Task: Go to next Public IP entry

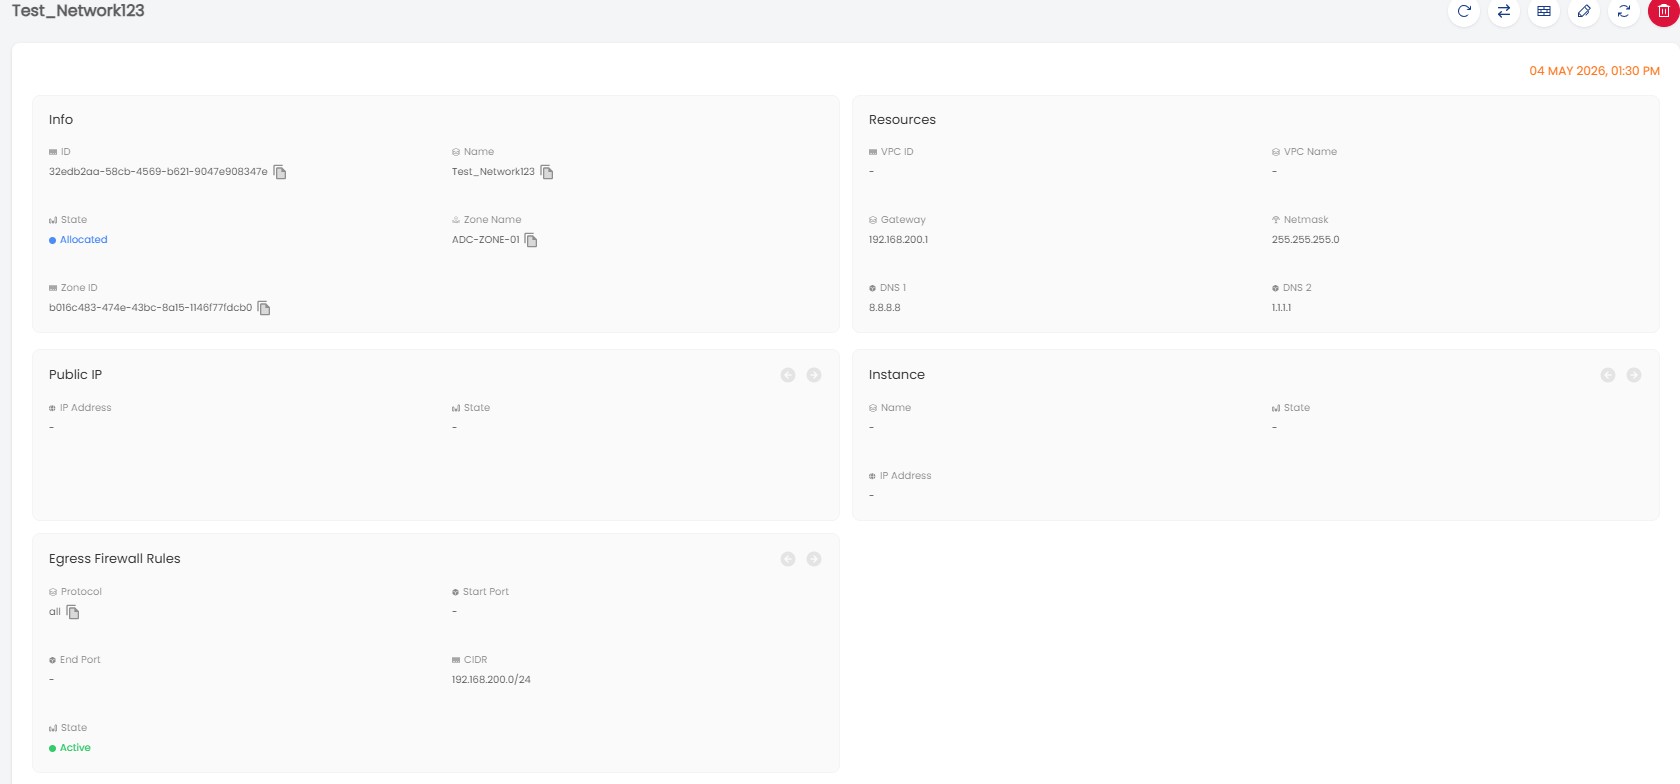Action: click(814, 375)
